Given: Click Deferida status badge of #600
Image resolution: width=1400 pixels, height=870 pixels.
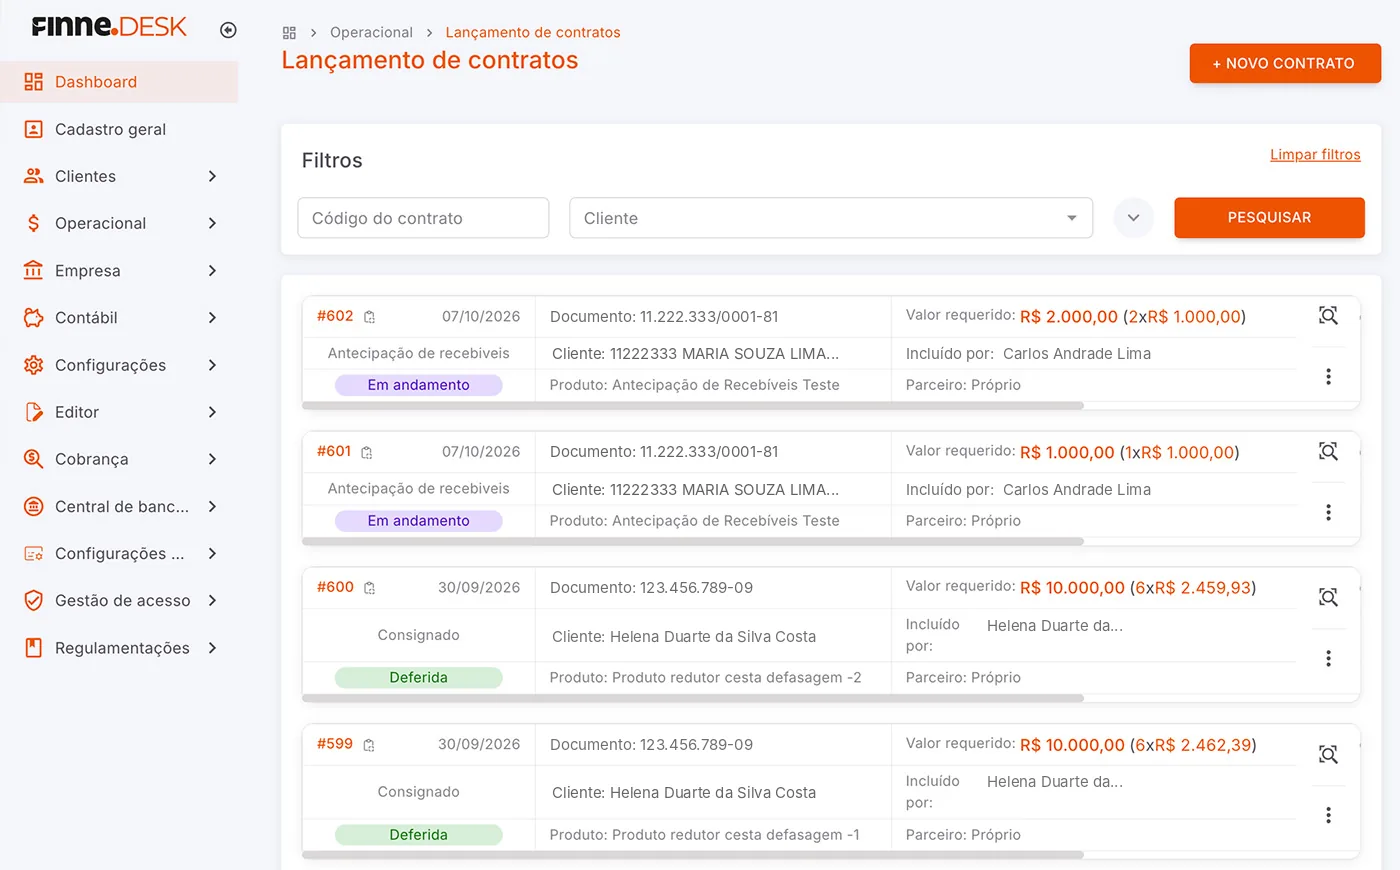Looking at the screenshot, I should 418,677.
